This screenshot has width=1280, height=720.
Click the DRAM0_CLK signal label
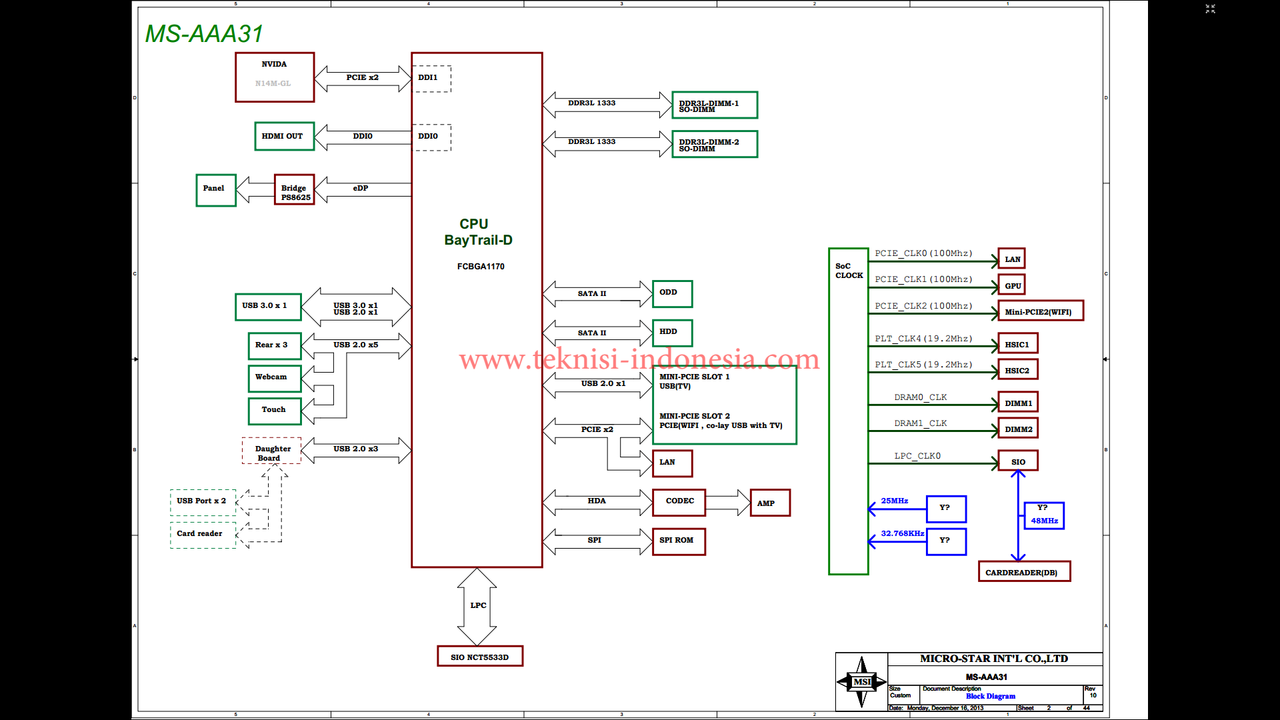click(x=921, y=397)
